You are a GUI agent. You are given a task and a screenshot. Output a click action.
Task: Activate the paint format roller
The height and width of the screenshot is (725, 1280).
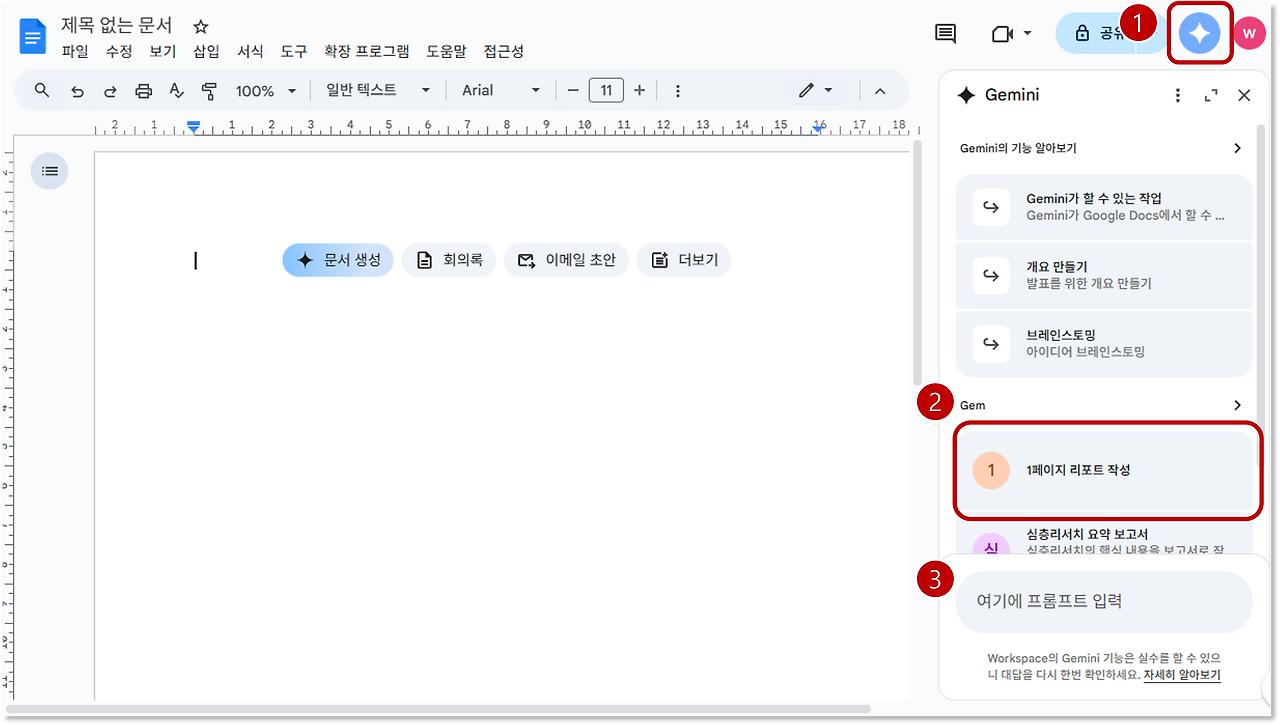pos(209,91)
